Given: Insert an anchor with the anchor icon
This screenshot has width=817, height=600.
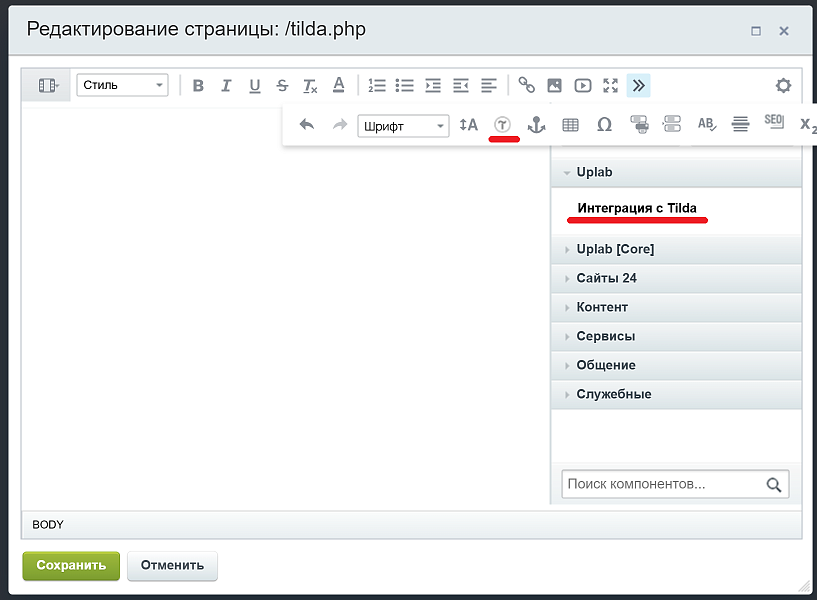Looking at the screenshot, I should pos(537,124).
